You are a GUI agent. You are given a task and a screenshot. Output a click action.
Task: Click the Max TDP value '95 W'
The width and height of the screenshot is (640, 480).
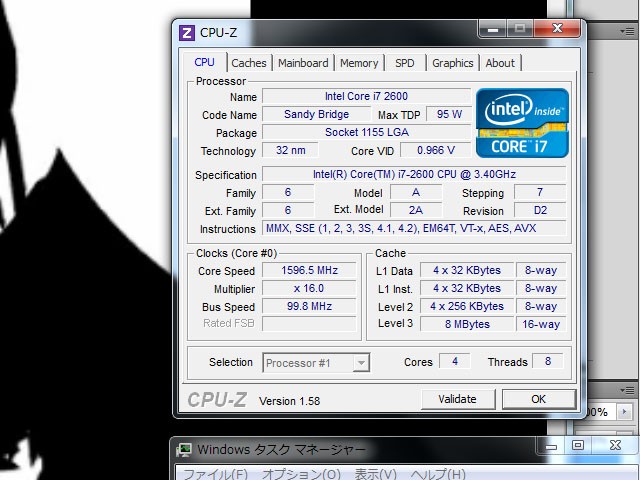[449, 114]
